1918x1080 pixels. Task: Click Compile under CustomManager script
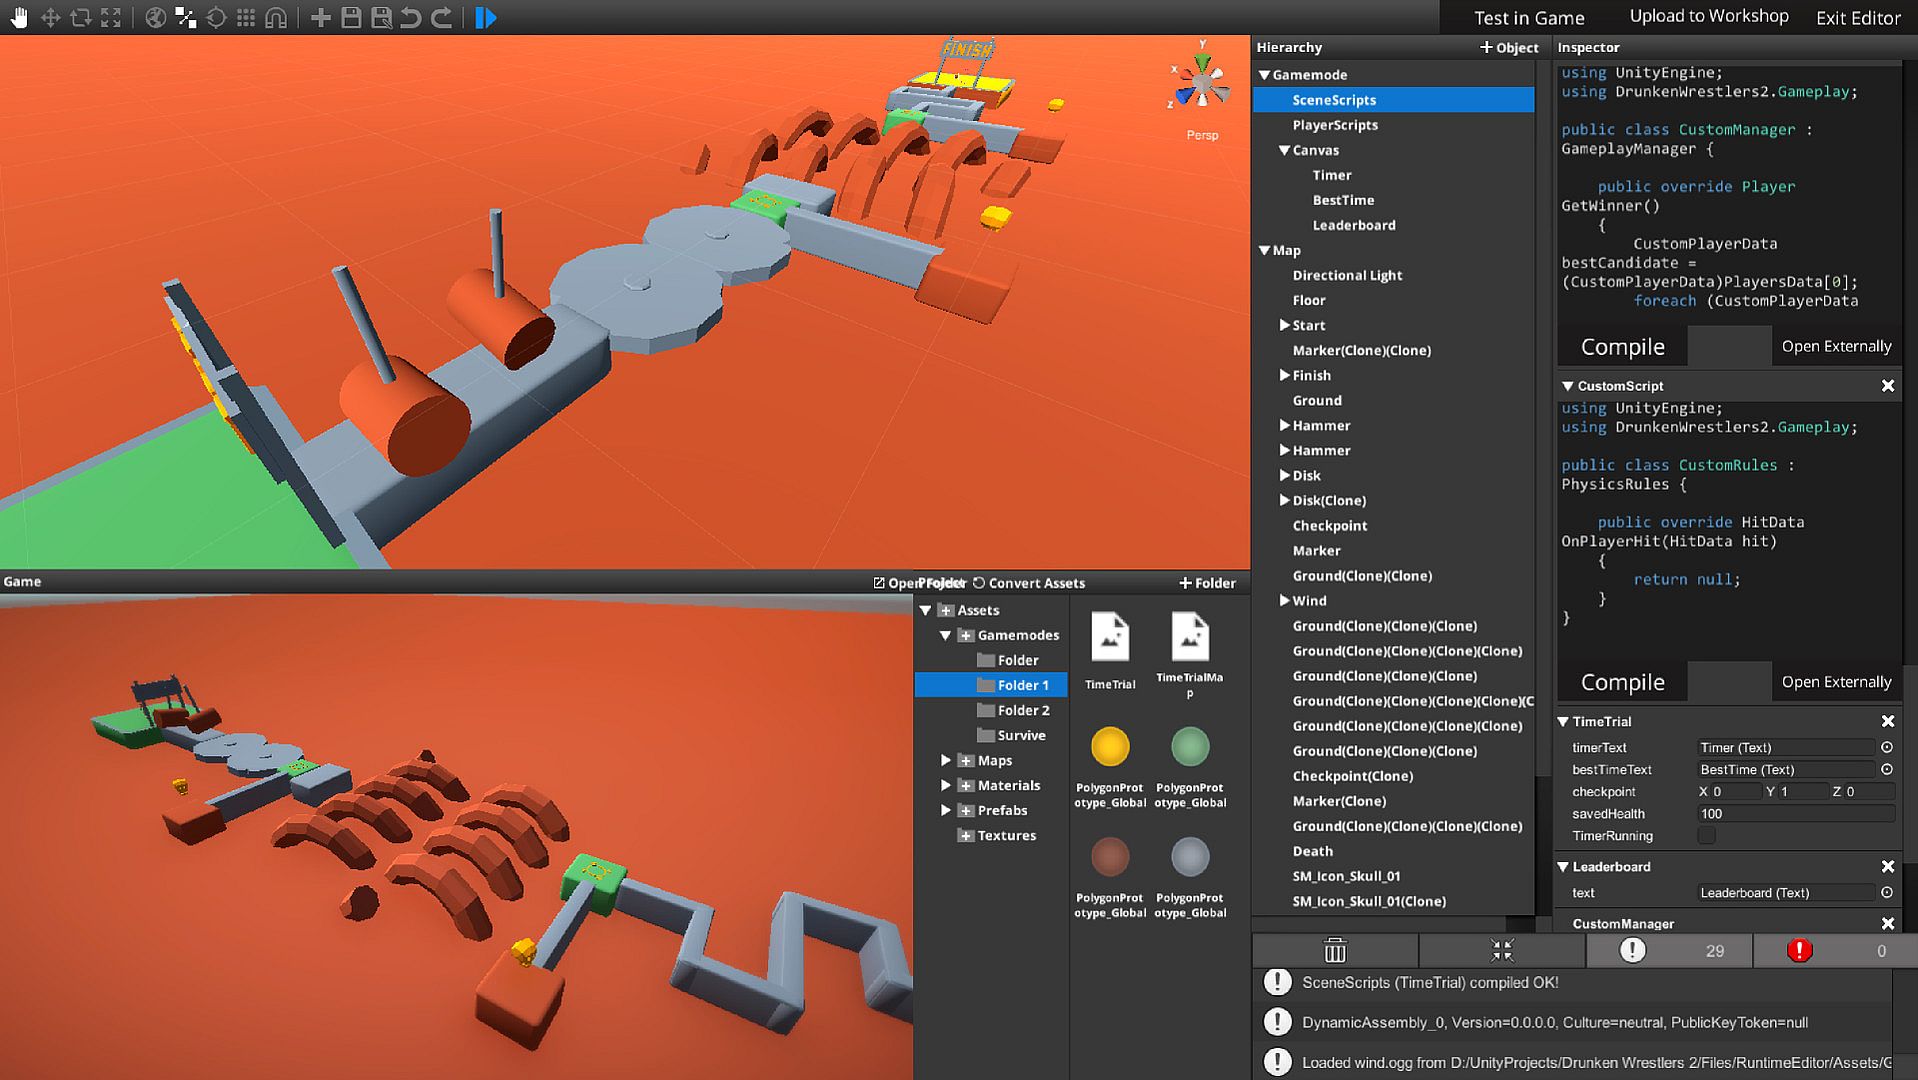pyautogui.click(x=1622, y=347)
